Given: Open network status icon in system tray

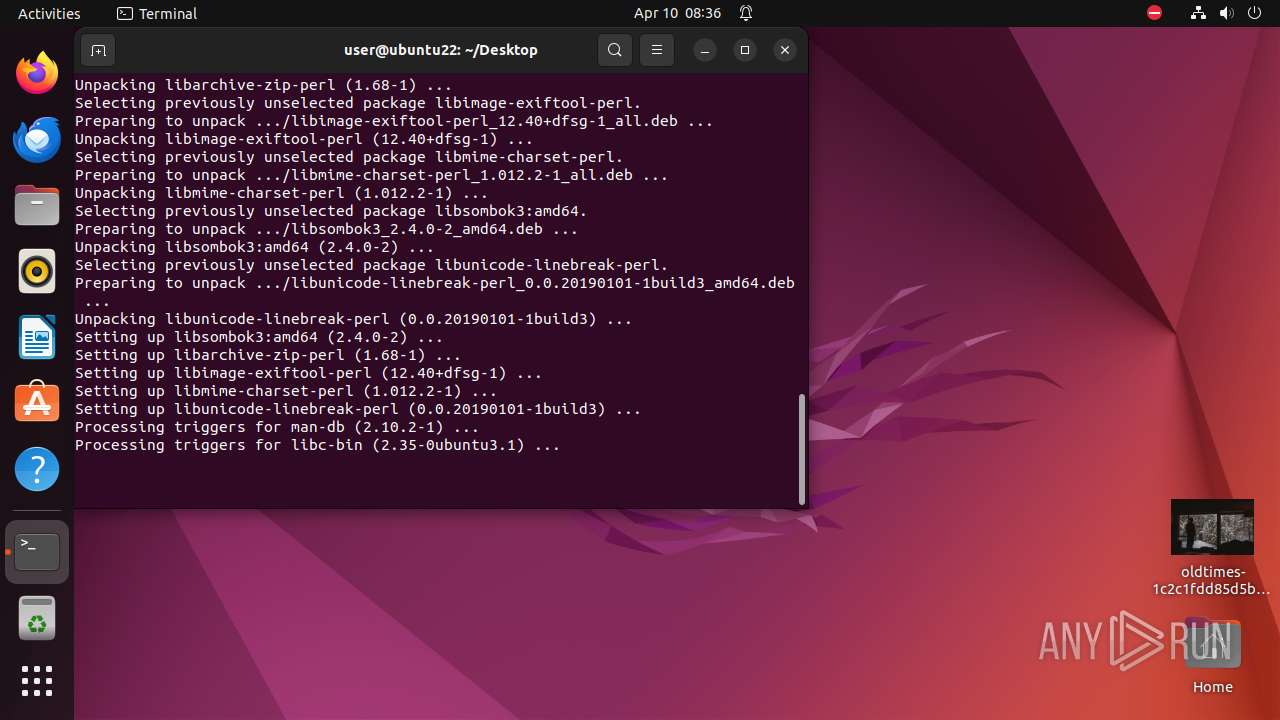Looking at the screenshot, I should (1199, 13).
